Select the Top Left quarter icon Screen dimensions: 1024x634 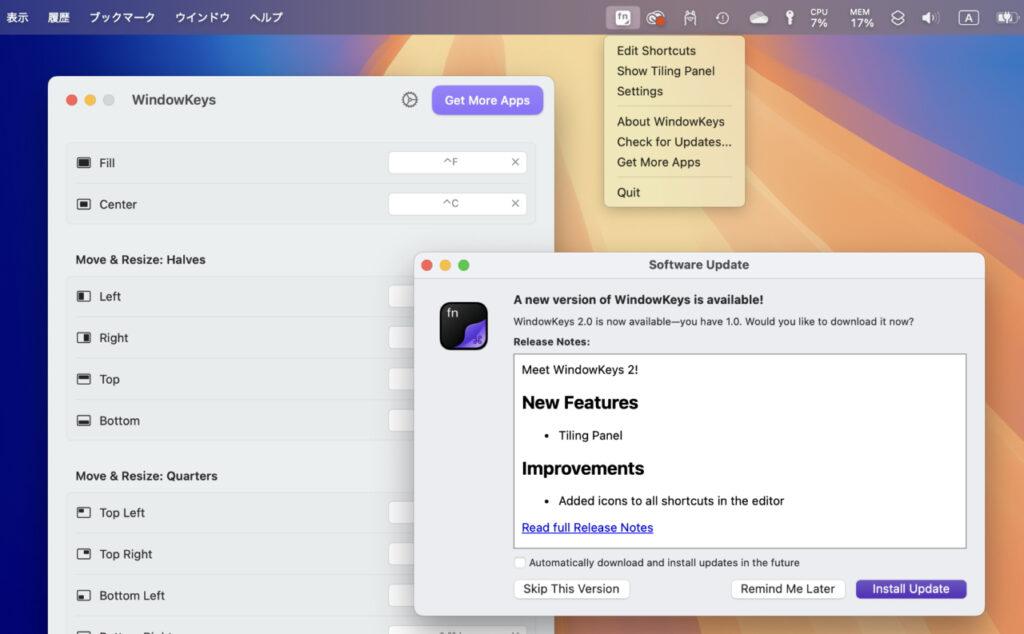(83, 512)
